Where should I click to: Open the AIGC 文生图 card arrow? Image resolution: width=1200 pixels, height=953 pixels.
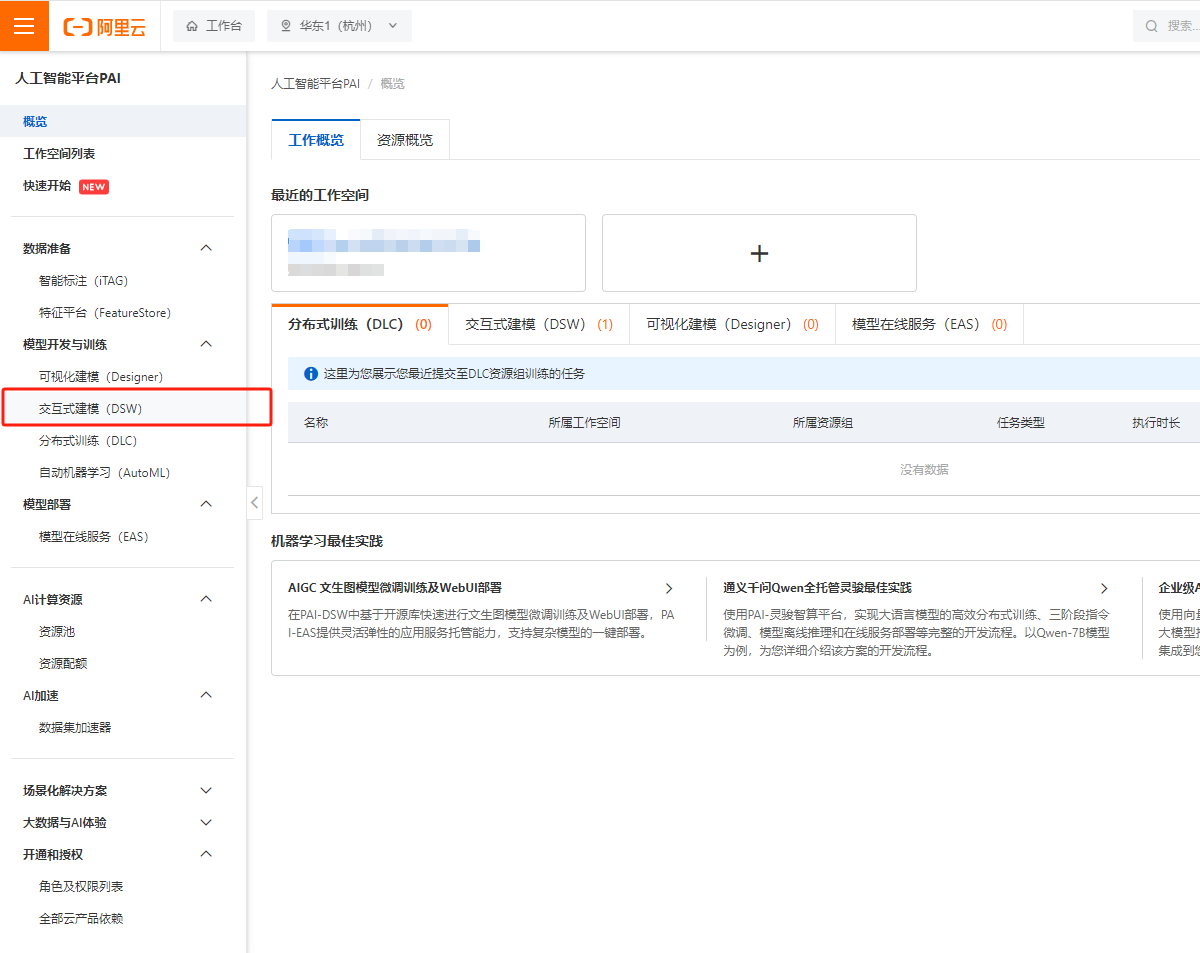pyautogui.click(x=669, y=588)
